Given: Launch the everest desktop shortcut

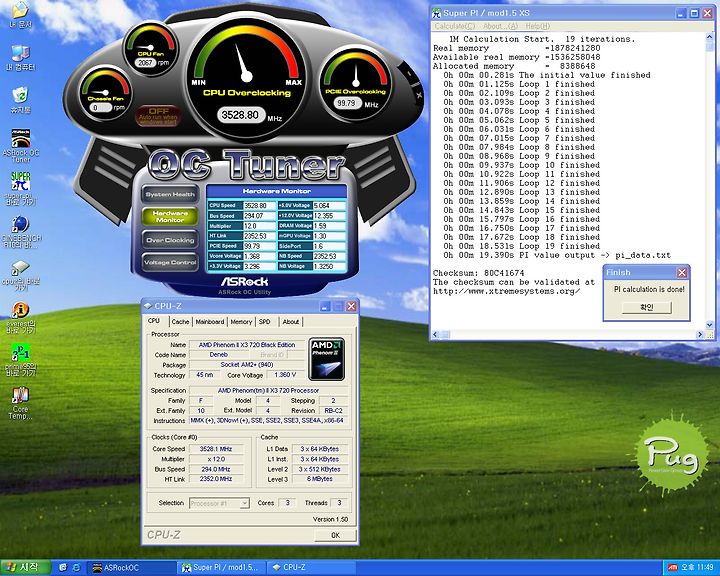Looking at the screenshot, I should 21,317.
